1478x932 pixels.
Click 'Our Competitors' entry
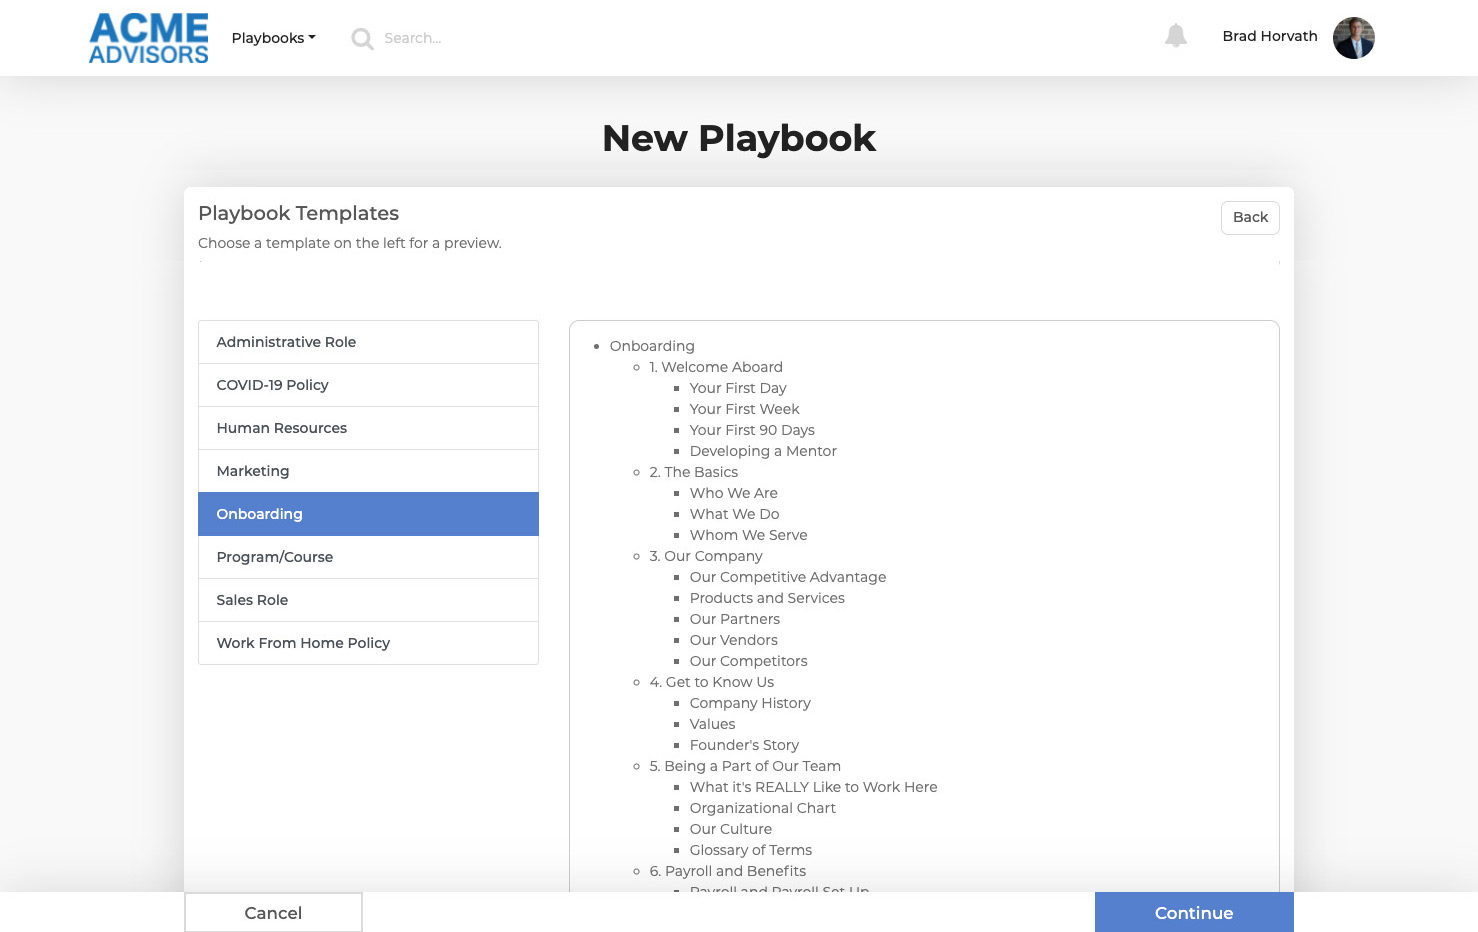[748, 661]
